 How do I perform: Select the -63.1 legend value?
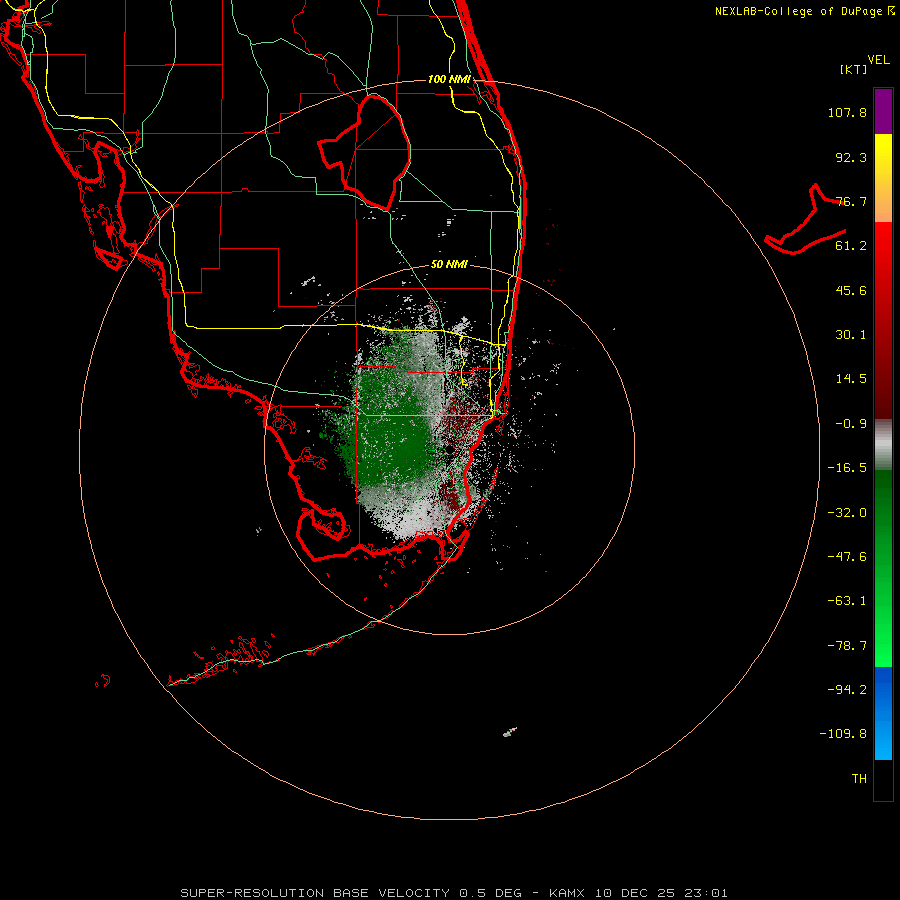point(847,601)
